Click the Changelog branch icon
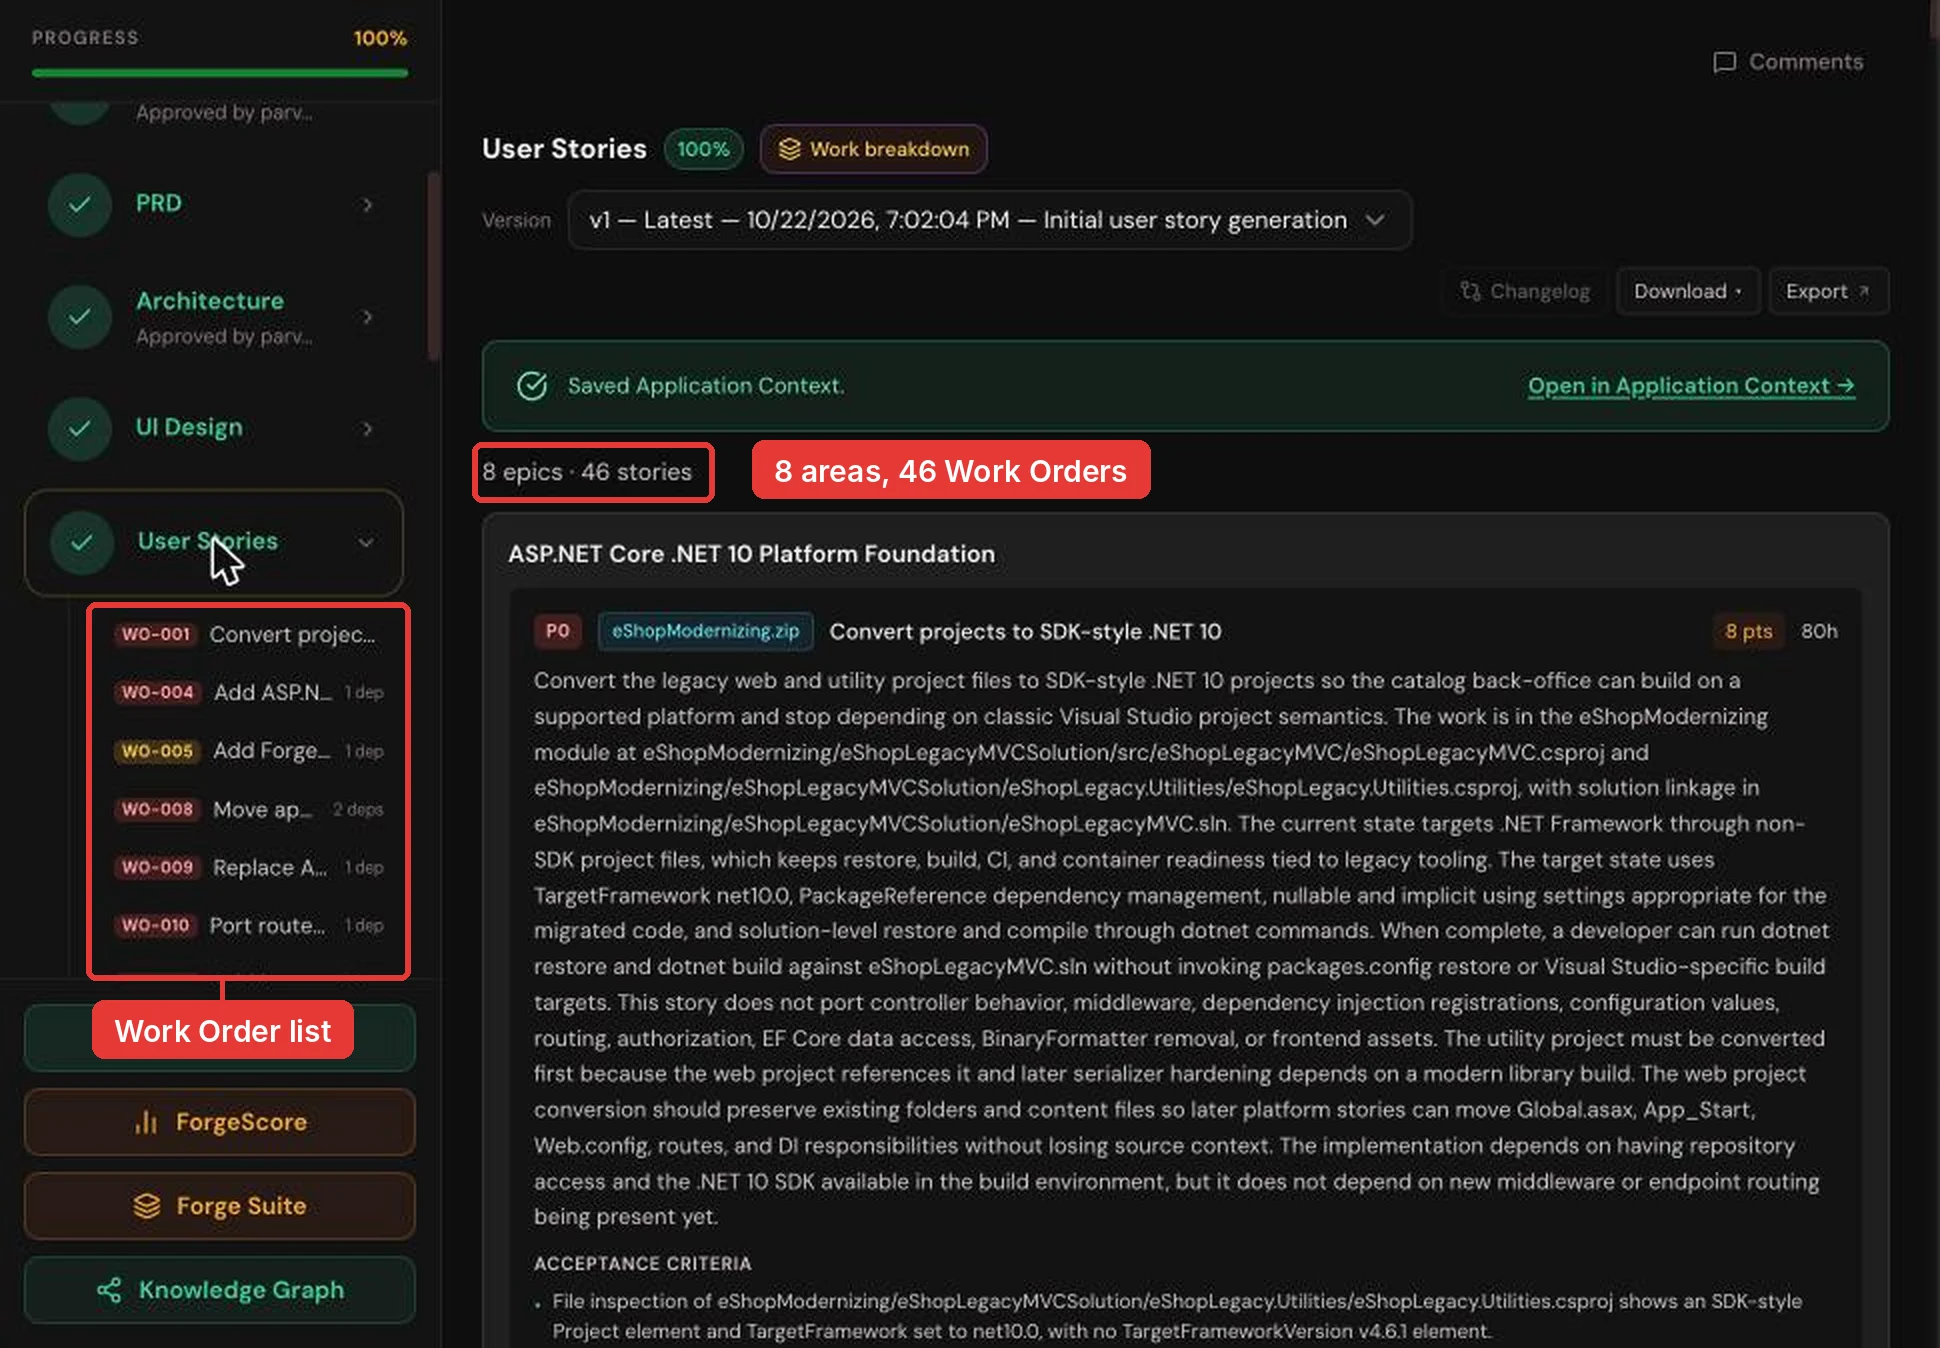The height and width of the screenshot is (1348, 1940). [1469, 291]
